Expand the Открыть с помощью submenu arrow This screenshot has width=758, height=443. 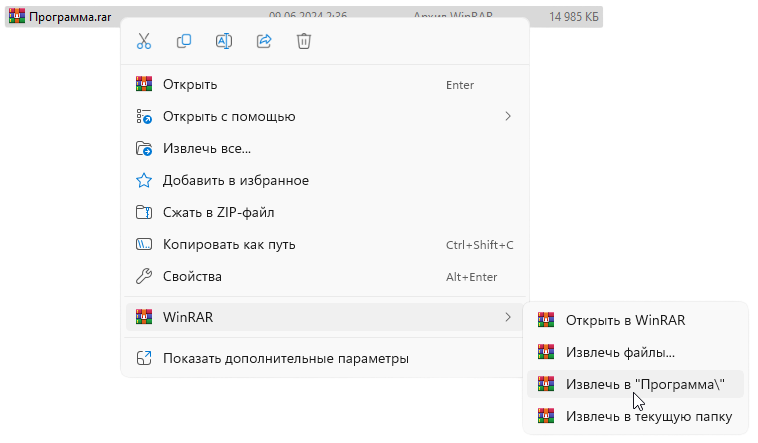click(x=508, y=117)
